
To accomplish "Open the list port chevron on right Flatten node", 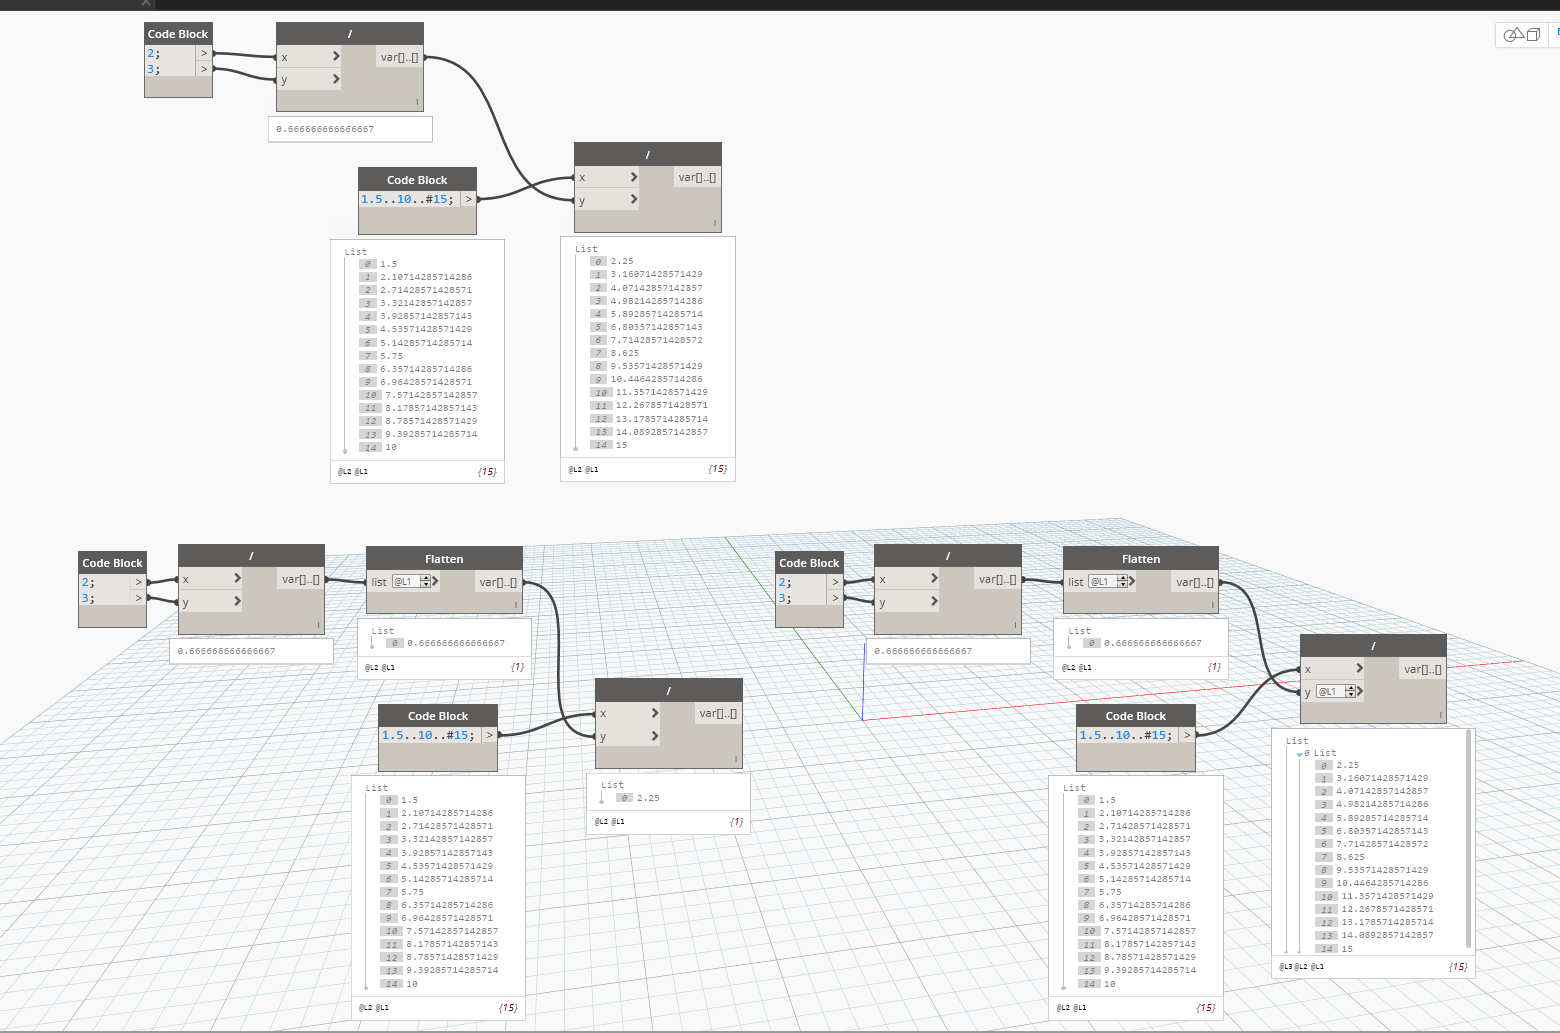I will 1132,581.
